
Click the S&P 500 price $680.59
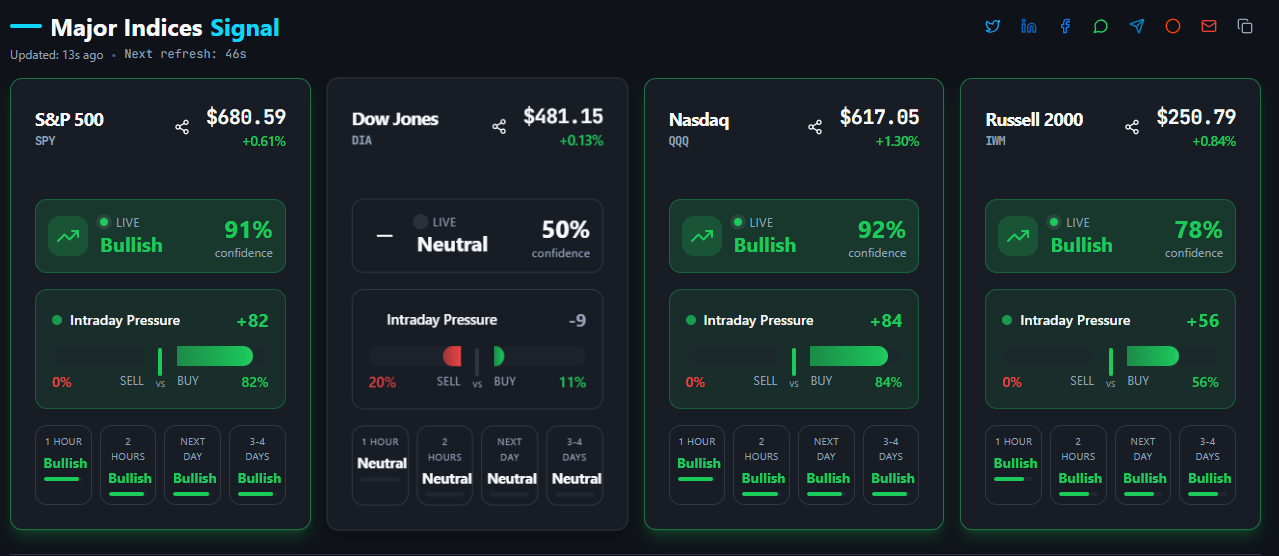pyautogui.click(x=246, y=117)
